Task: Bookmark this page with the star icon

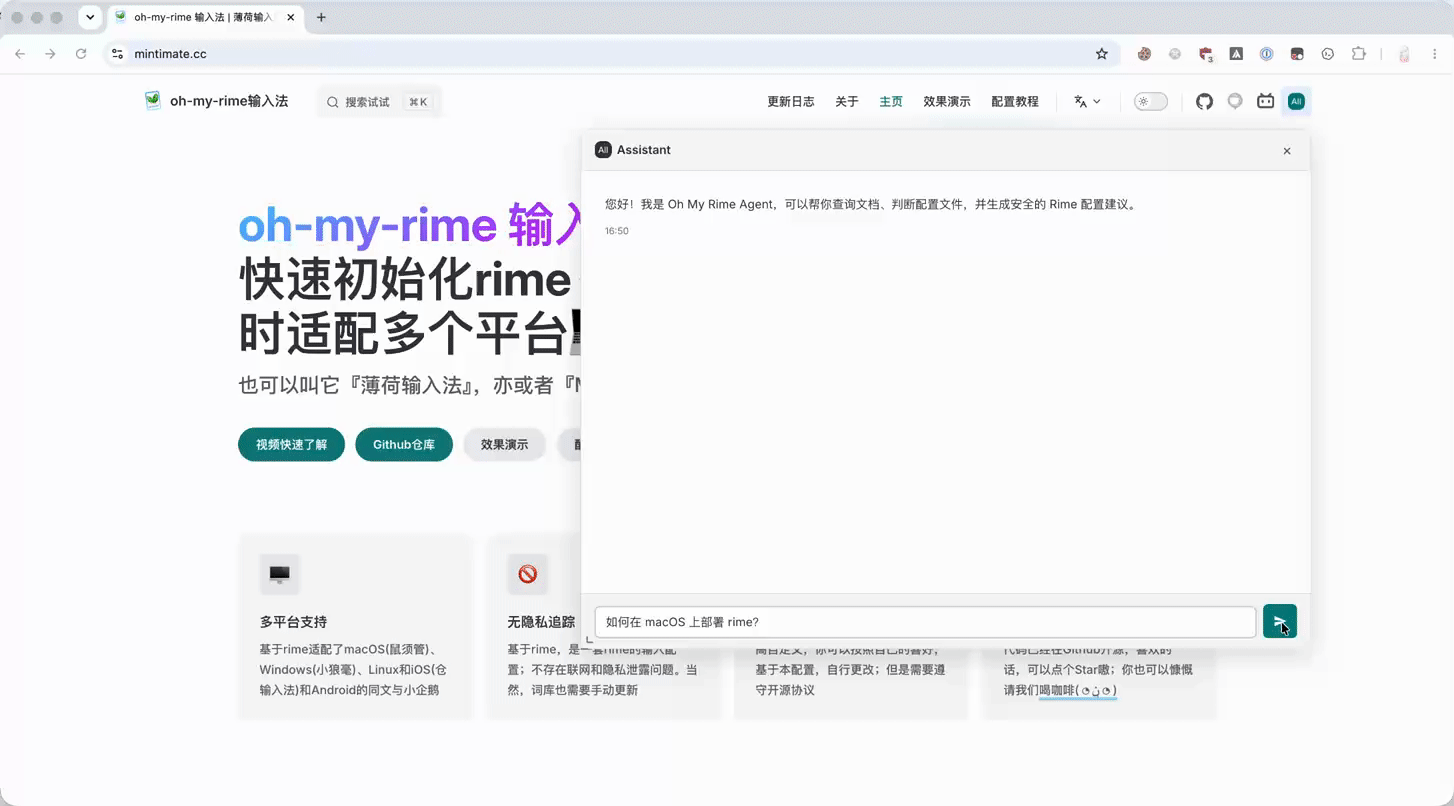Action: [x=1102, y=54]
